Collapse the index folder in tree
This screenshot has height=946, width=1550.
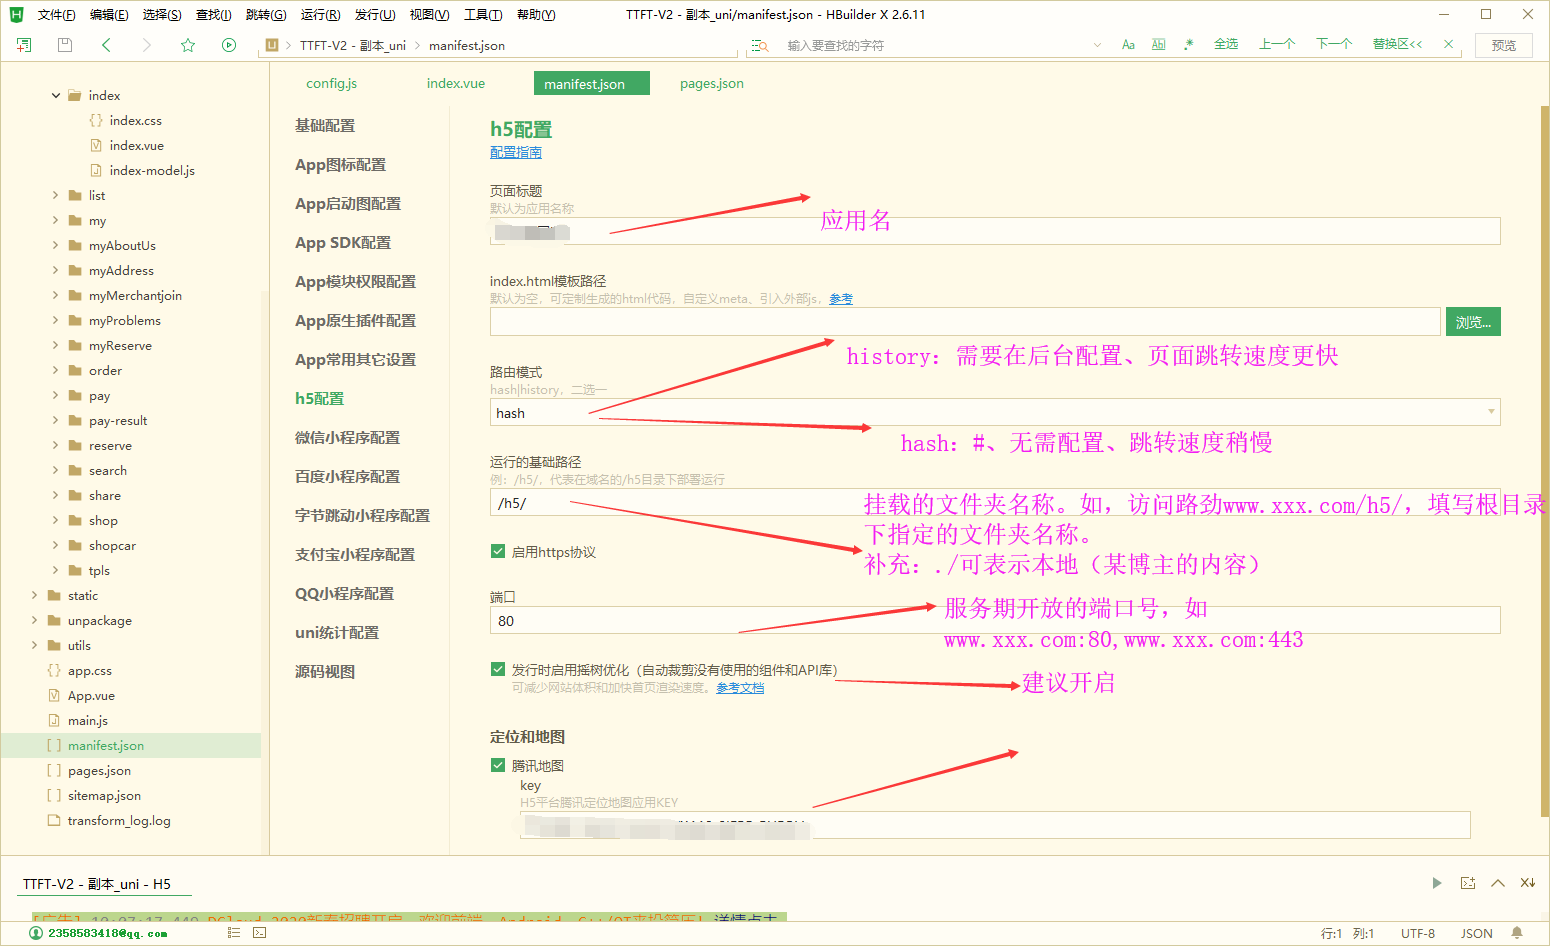click(x=56, y=96)
